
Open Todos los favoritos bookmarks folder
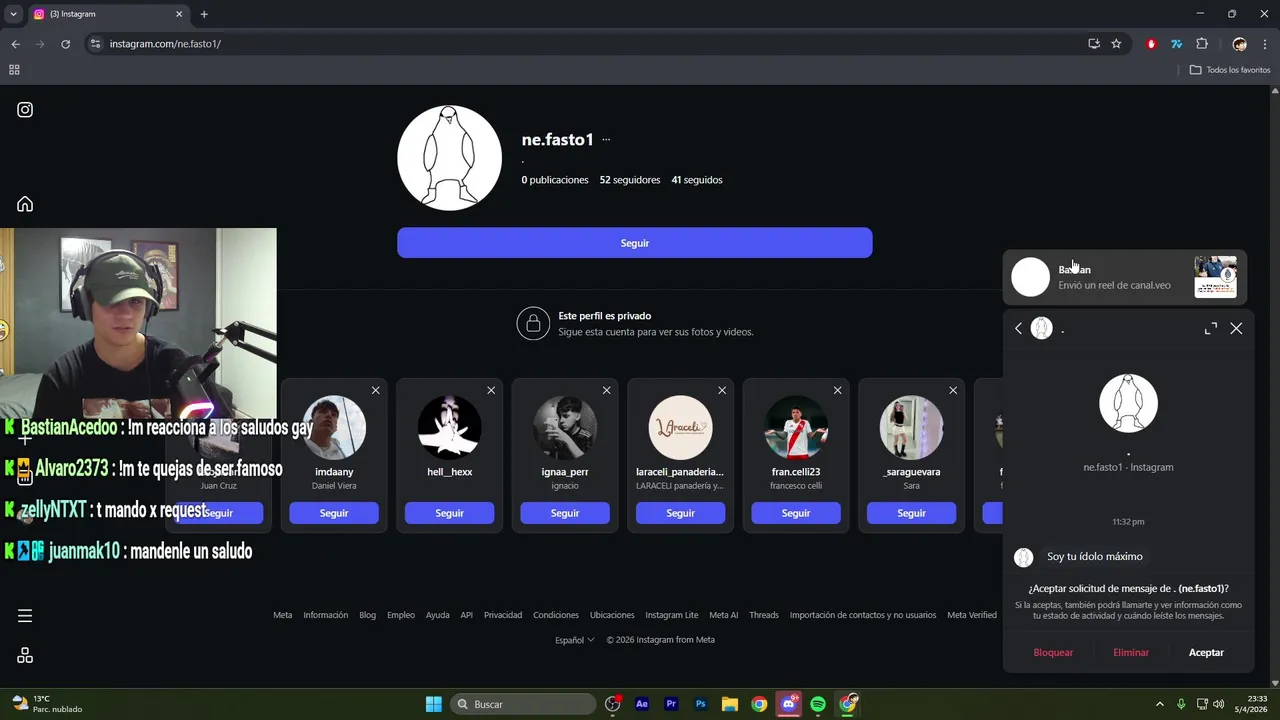point(1230,70)
